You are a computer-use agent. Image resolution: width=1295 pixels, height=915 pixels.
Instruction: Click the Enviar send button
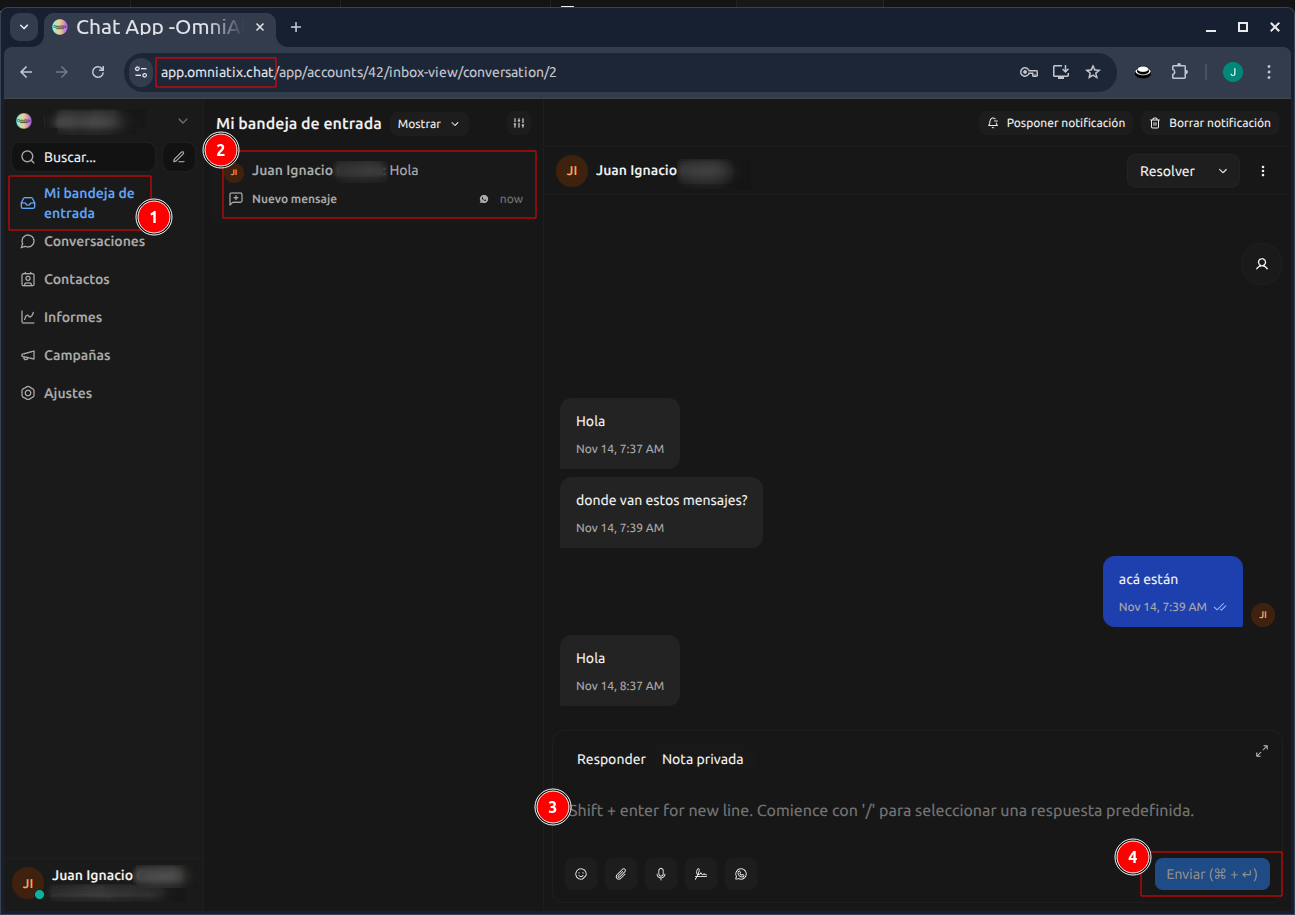1212,874
